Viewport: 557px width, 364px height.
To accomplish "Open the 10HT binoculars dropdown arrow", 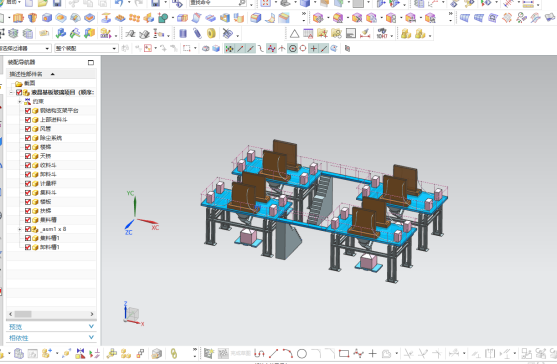I will click(x=391, y=36).
